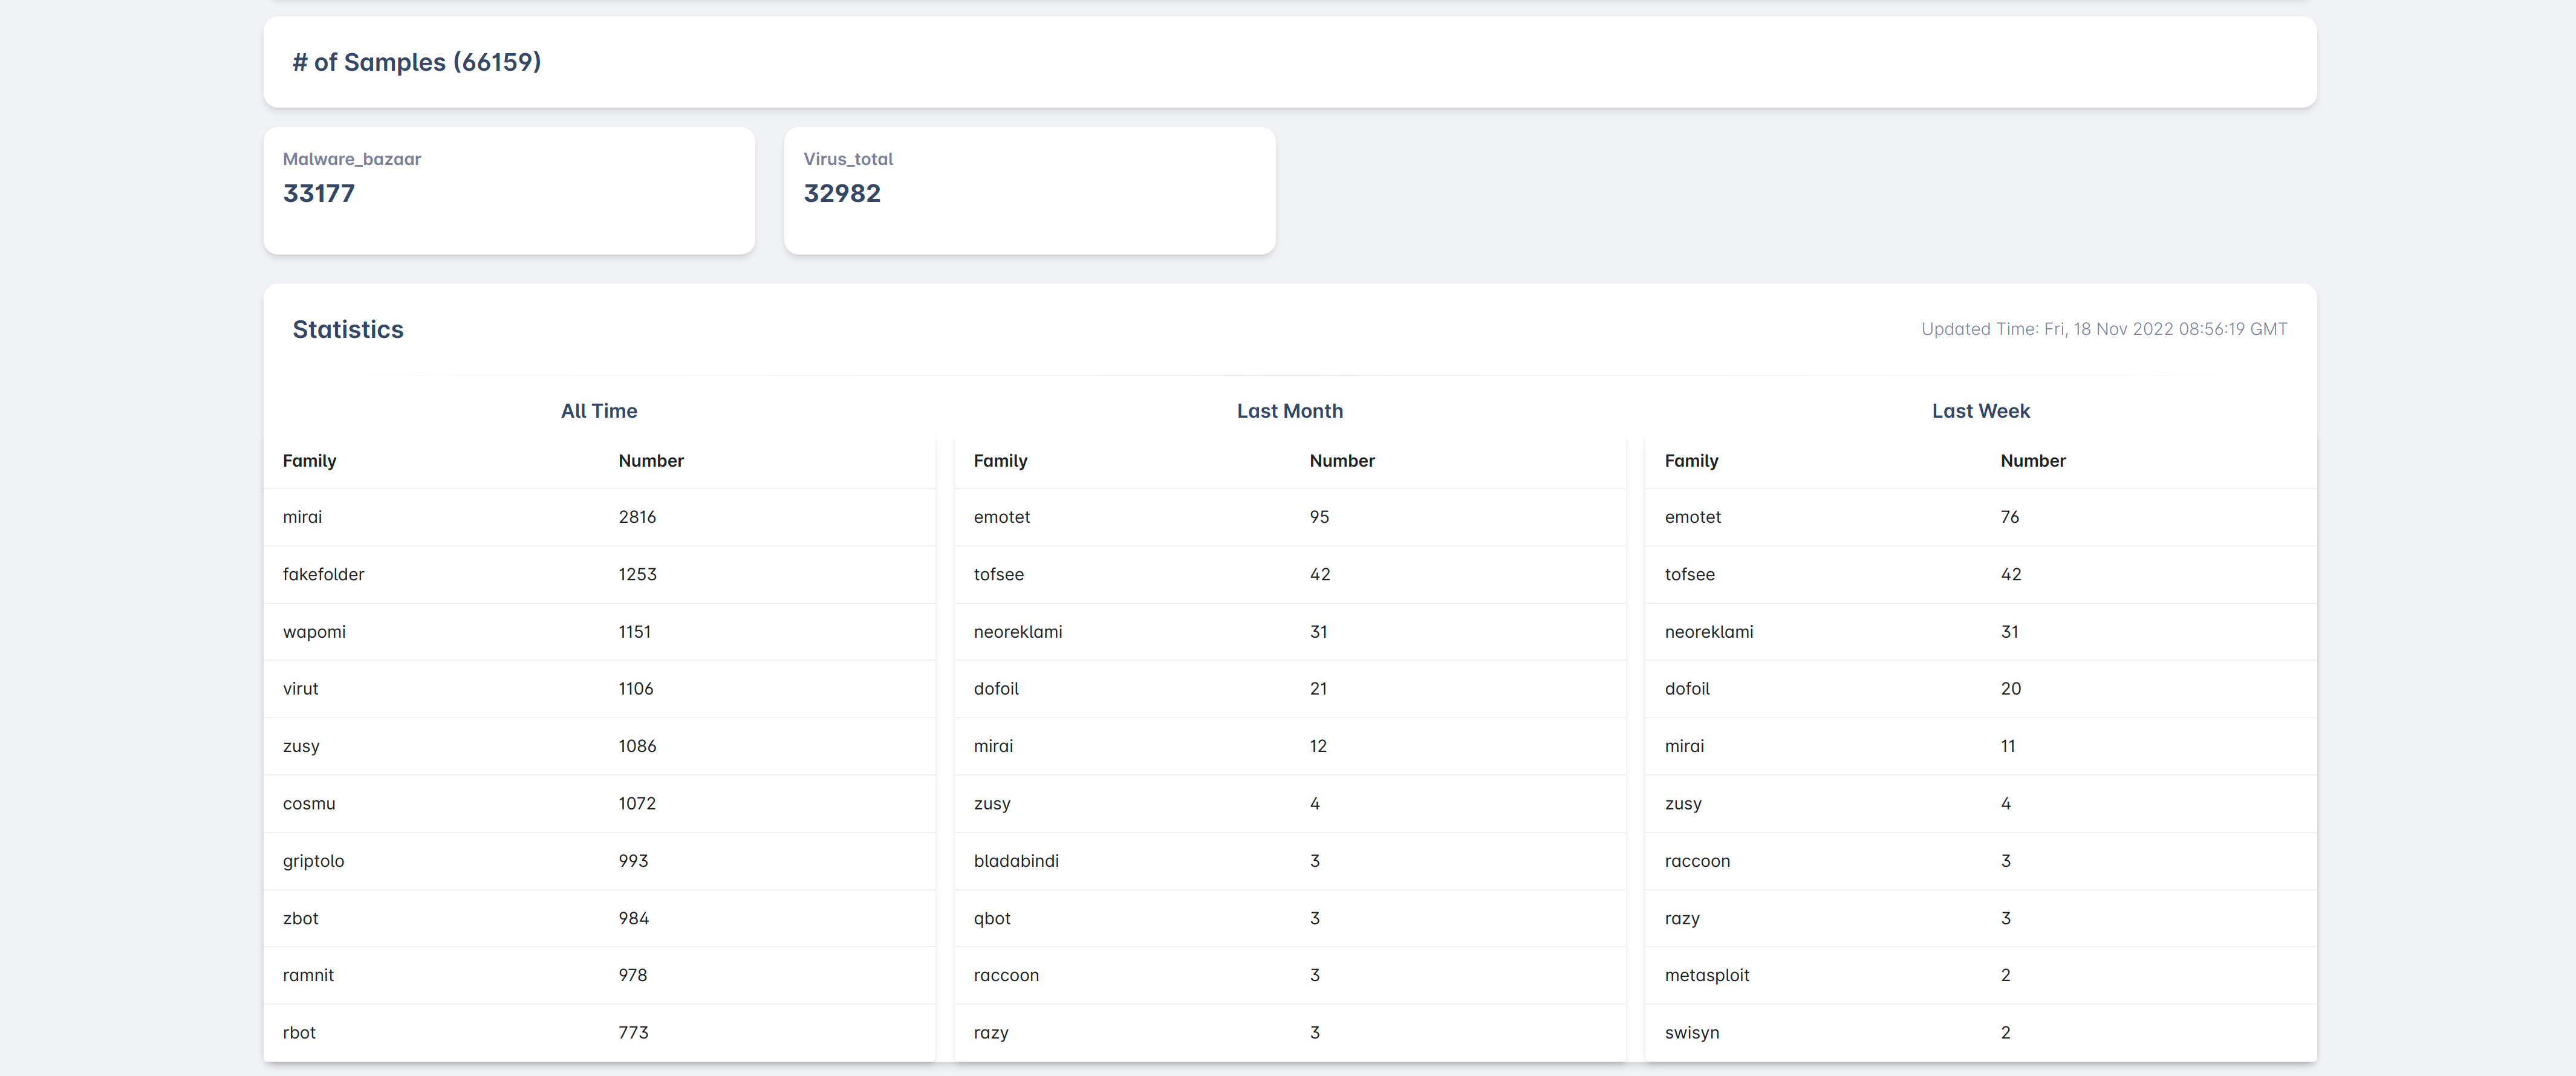The height and width of the screenshot is (1076, 2576).
Task: Select the Last Week table heading
Action: [x=1980, y=411]
